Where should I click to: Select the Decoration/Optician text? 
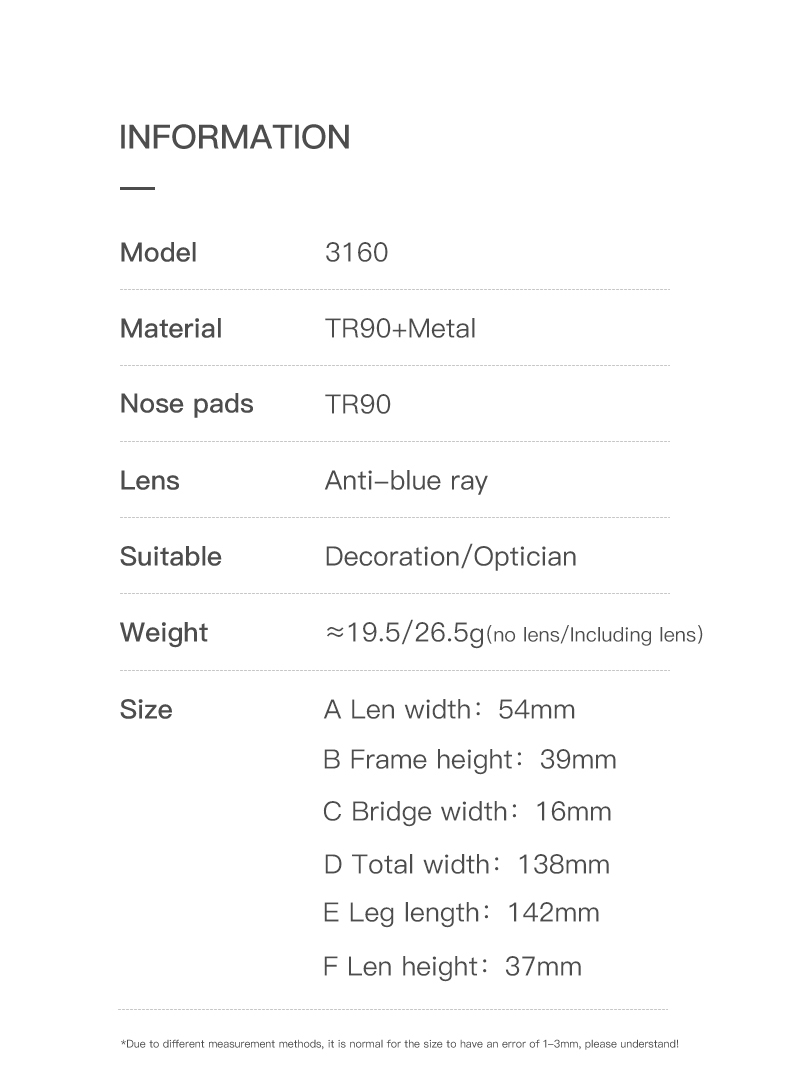pyautogui.click(x=451, y=556)
